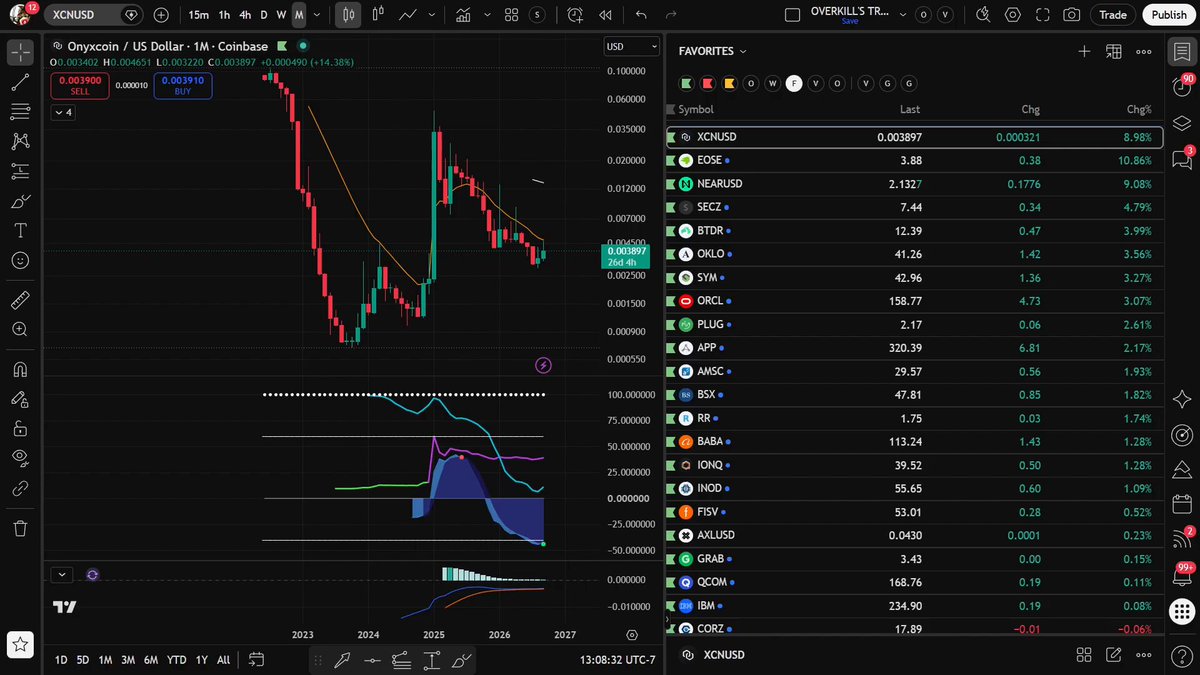Select the 6M date range

(x=150, y=660)
